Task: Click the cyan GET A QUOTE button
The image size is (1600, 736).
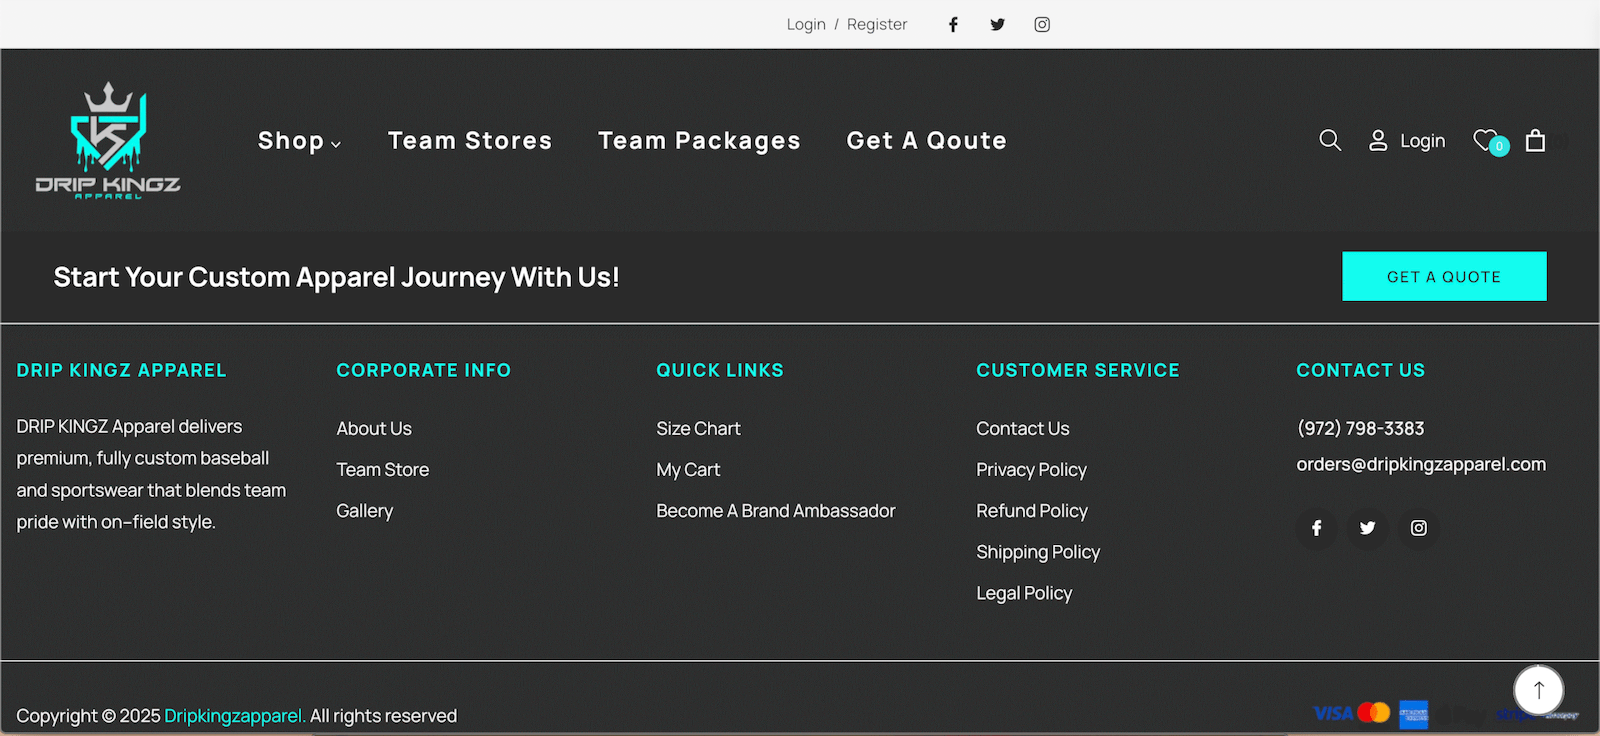Action: 1444,276
